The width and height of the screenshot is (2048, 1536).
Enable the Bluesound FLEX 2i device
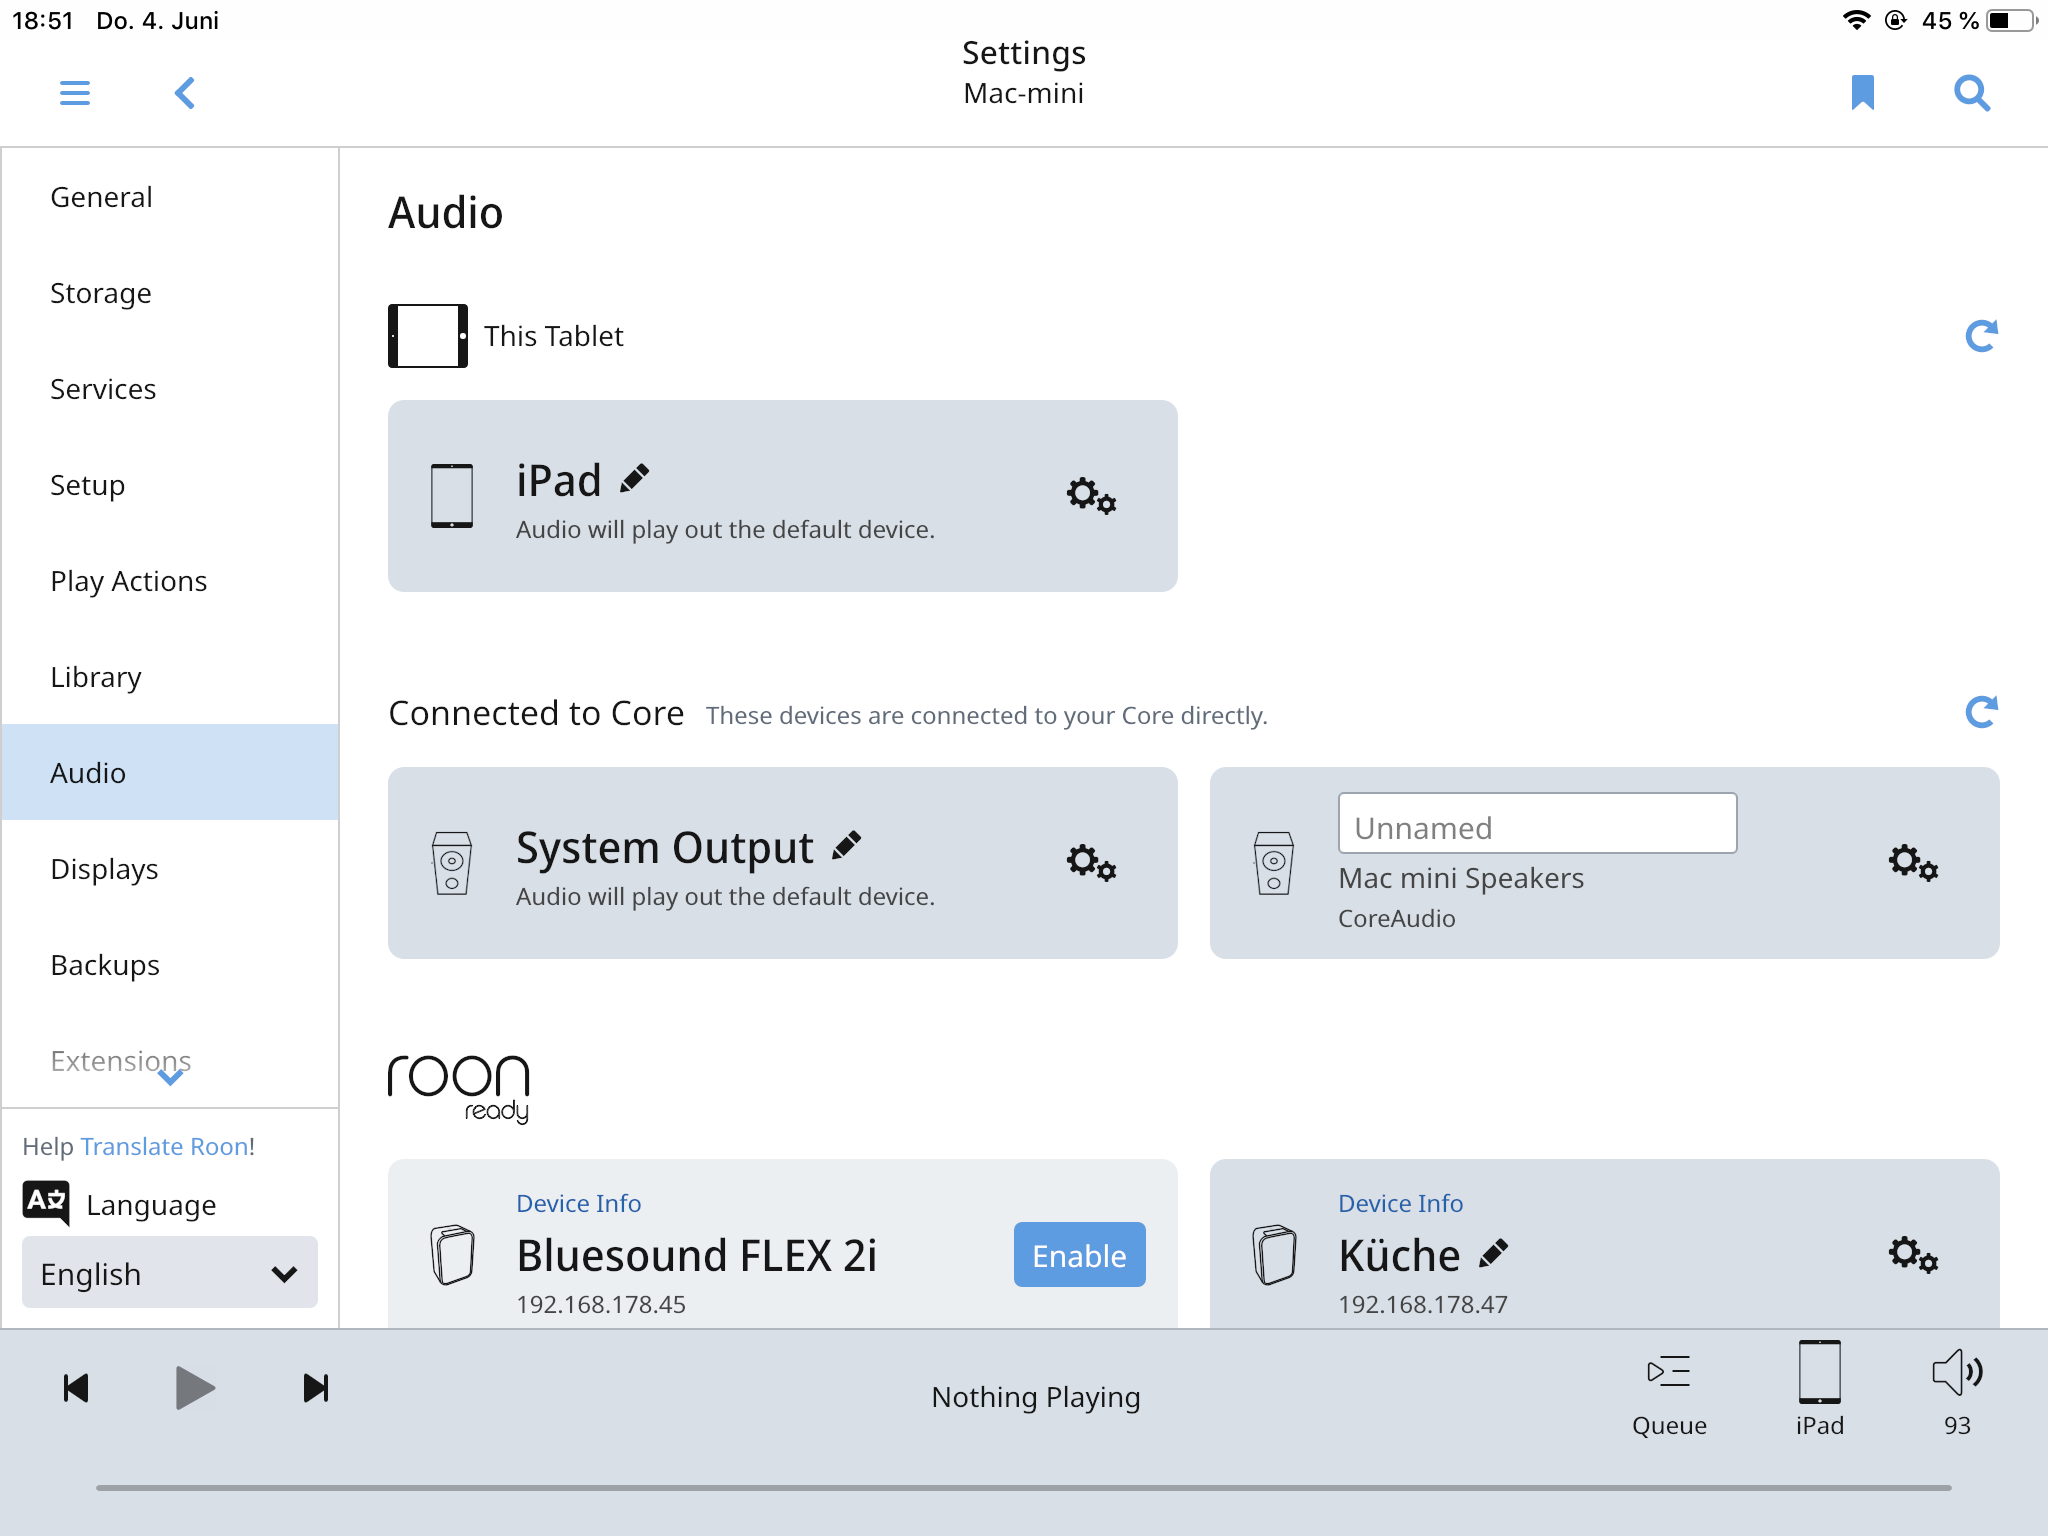(1079, 1254)
